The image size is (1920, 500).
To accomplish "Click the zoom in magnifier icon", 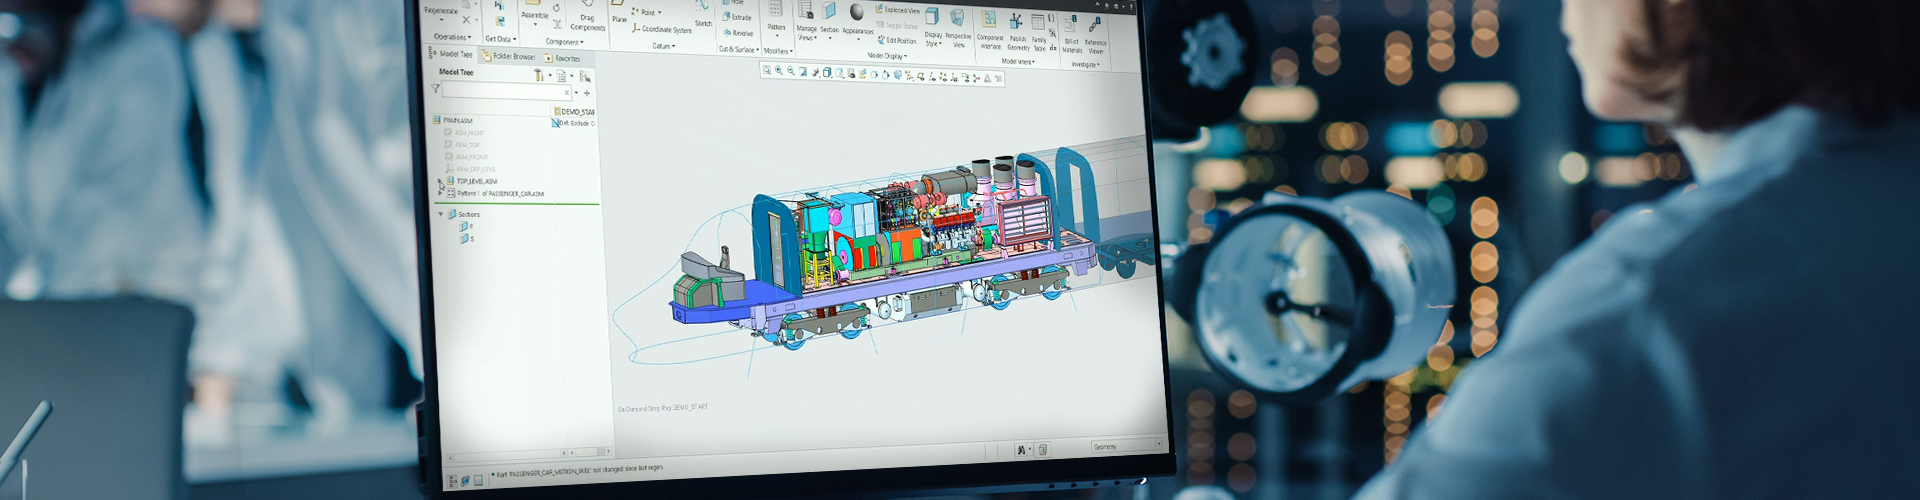I will (779, 72).
